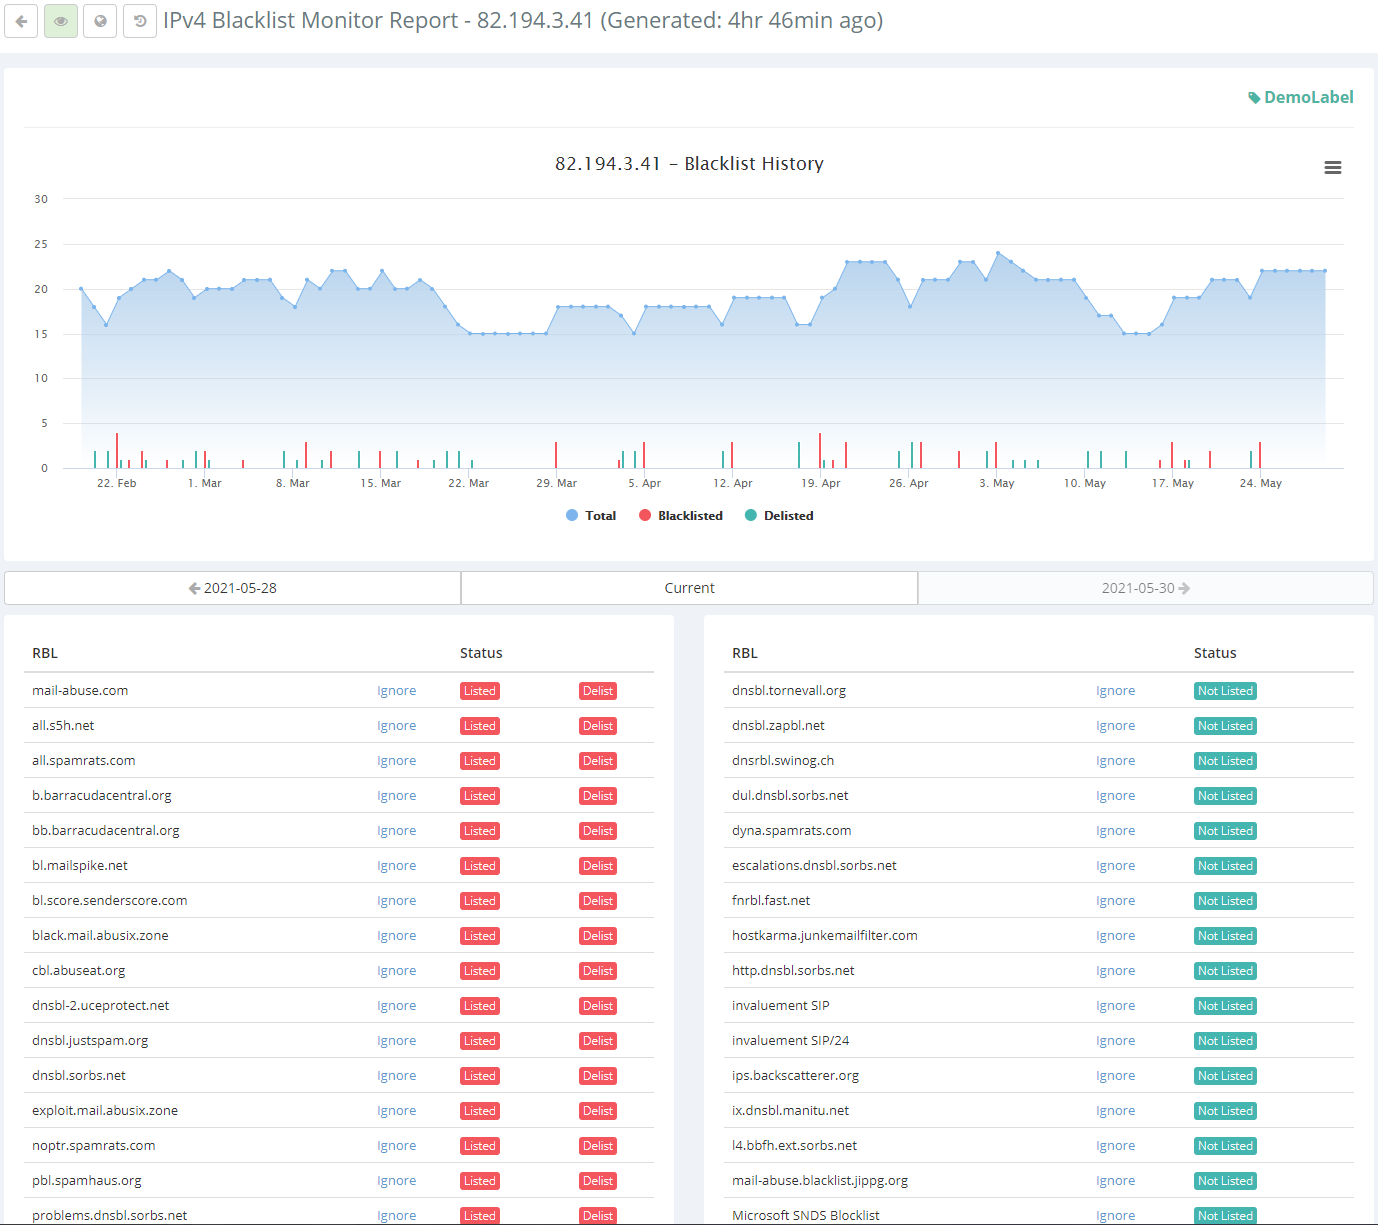Image resolution: width=1378 pixels, height=1225 pixels.
Task: Click the DemoLabel tag
Action: click(1300, 97)
